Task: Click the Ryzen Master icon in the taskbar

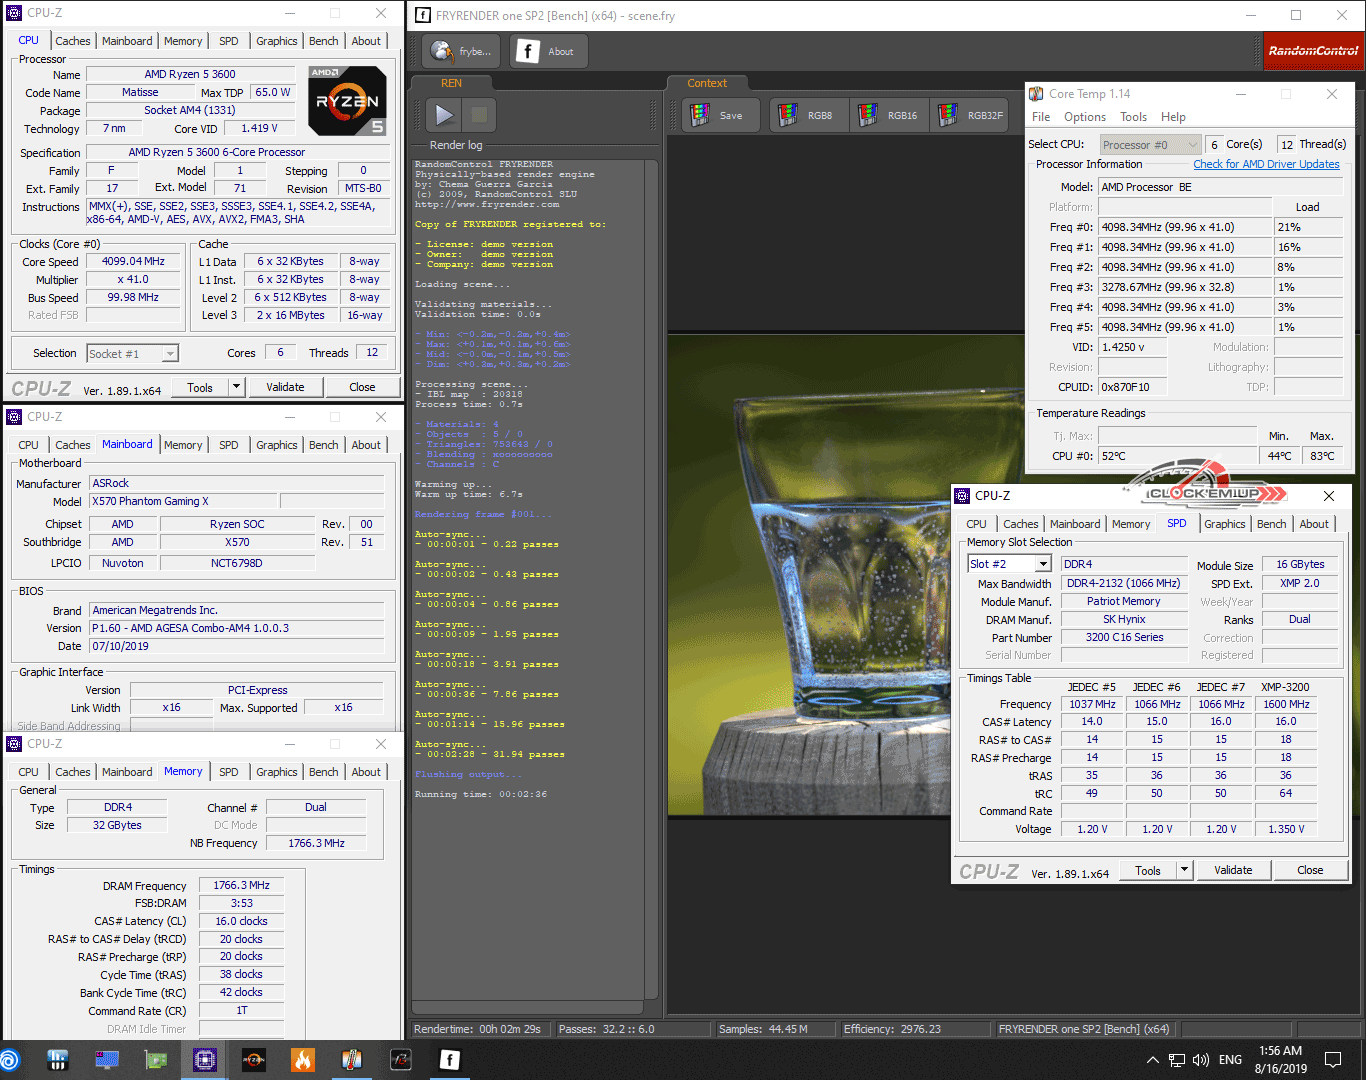Action: [254, 1060]
